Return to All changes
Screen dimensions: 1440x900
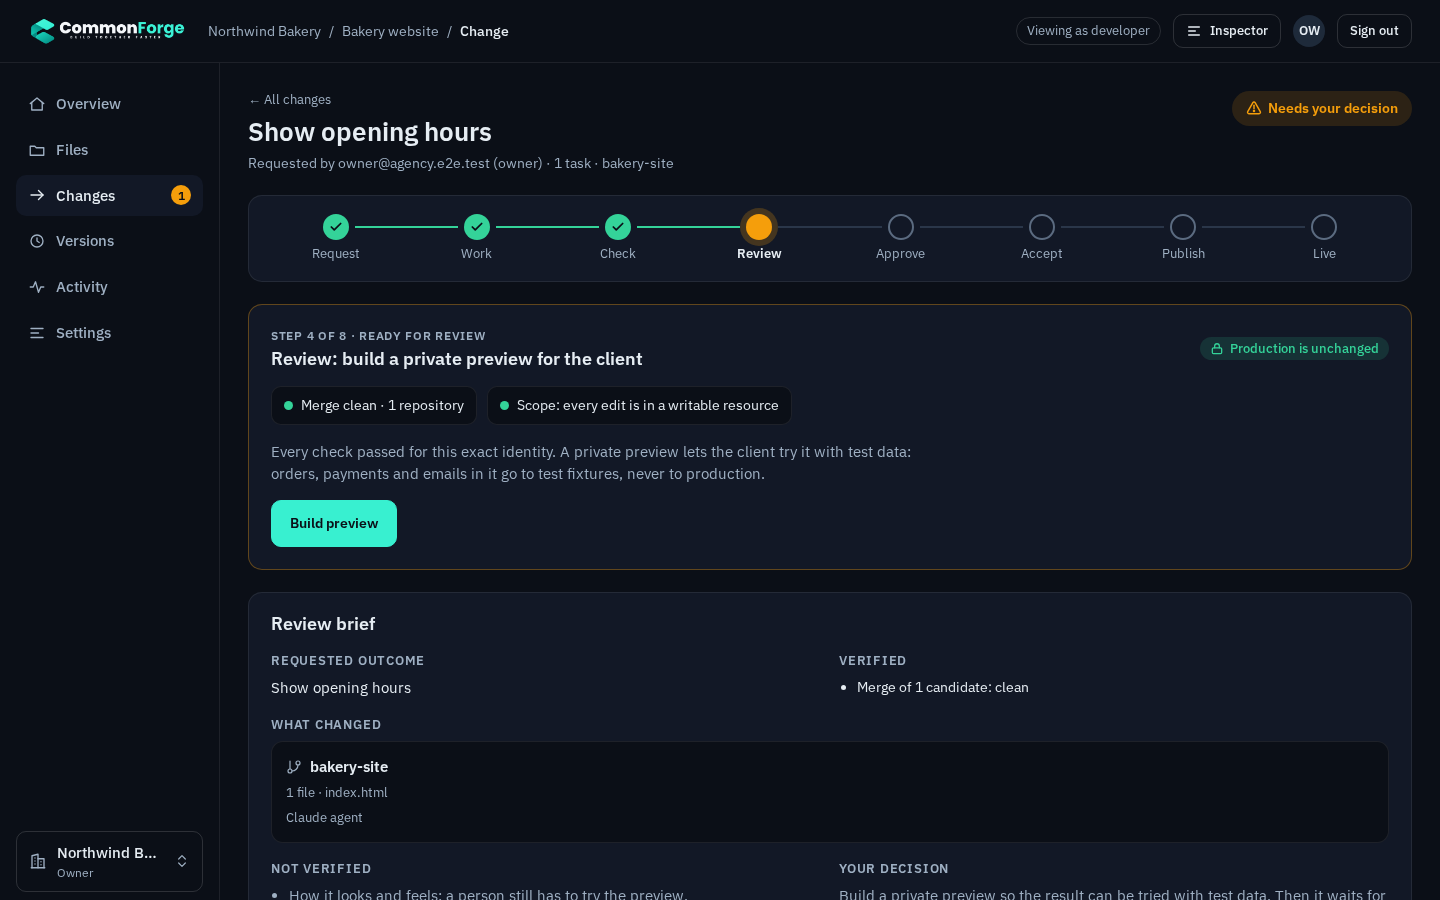[290, 100]
